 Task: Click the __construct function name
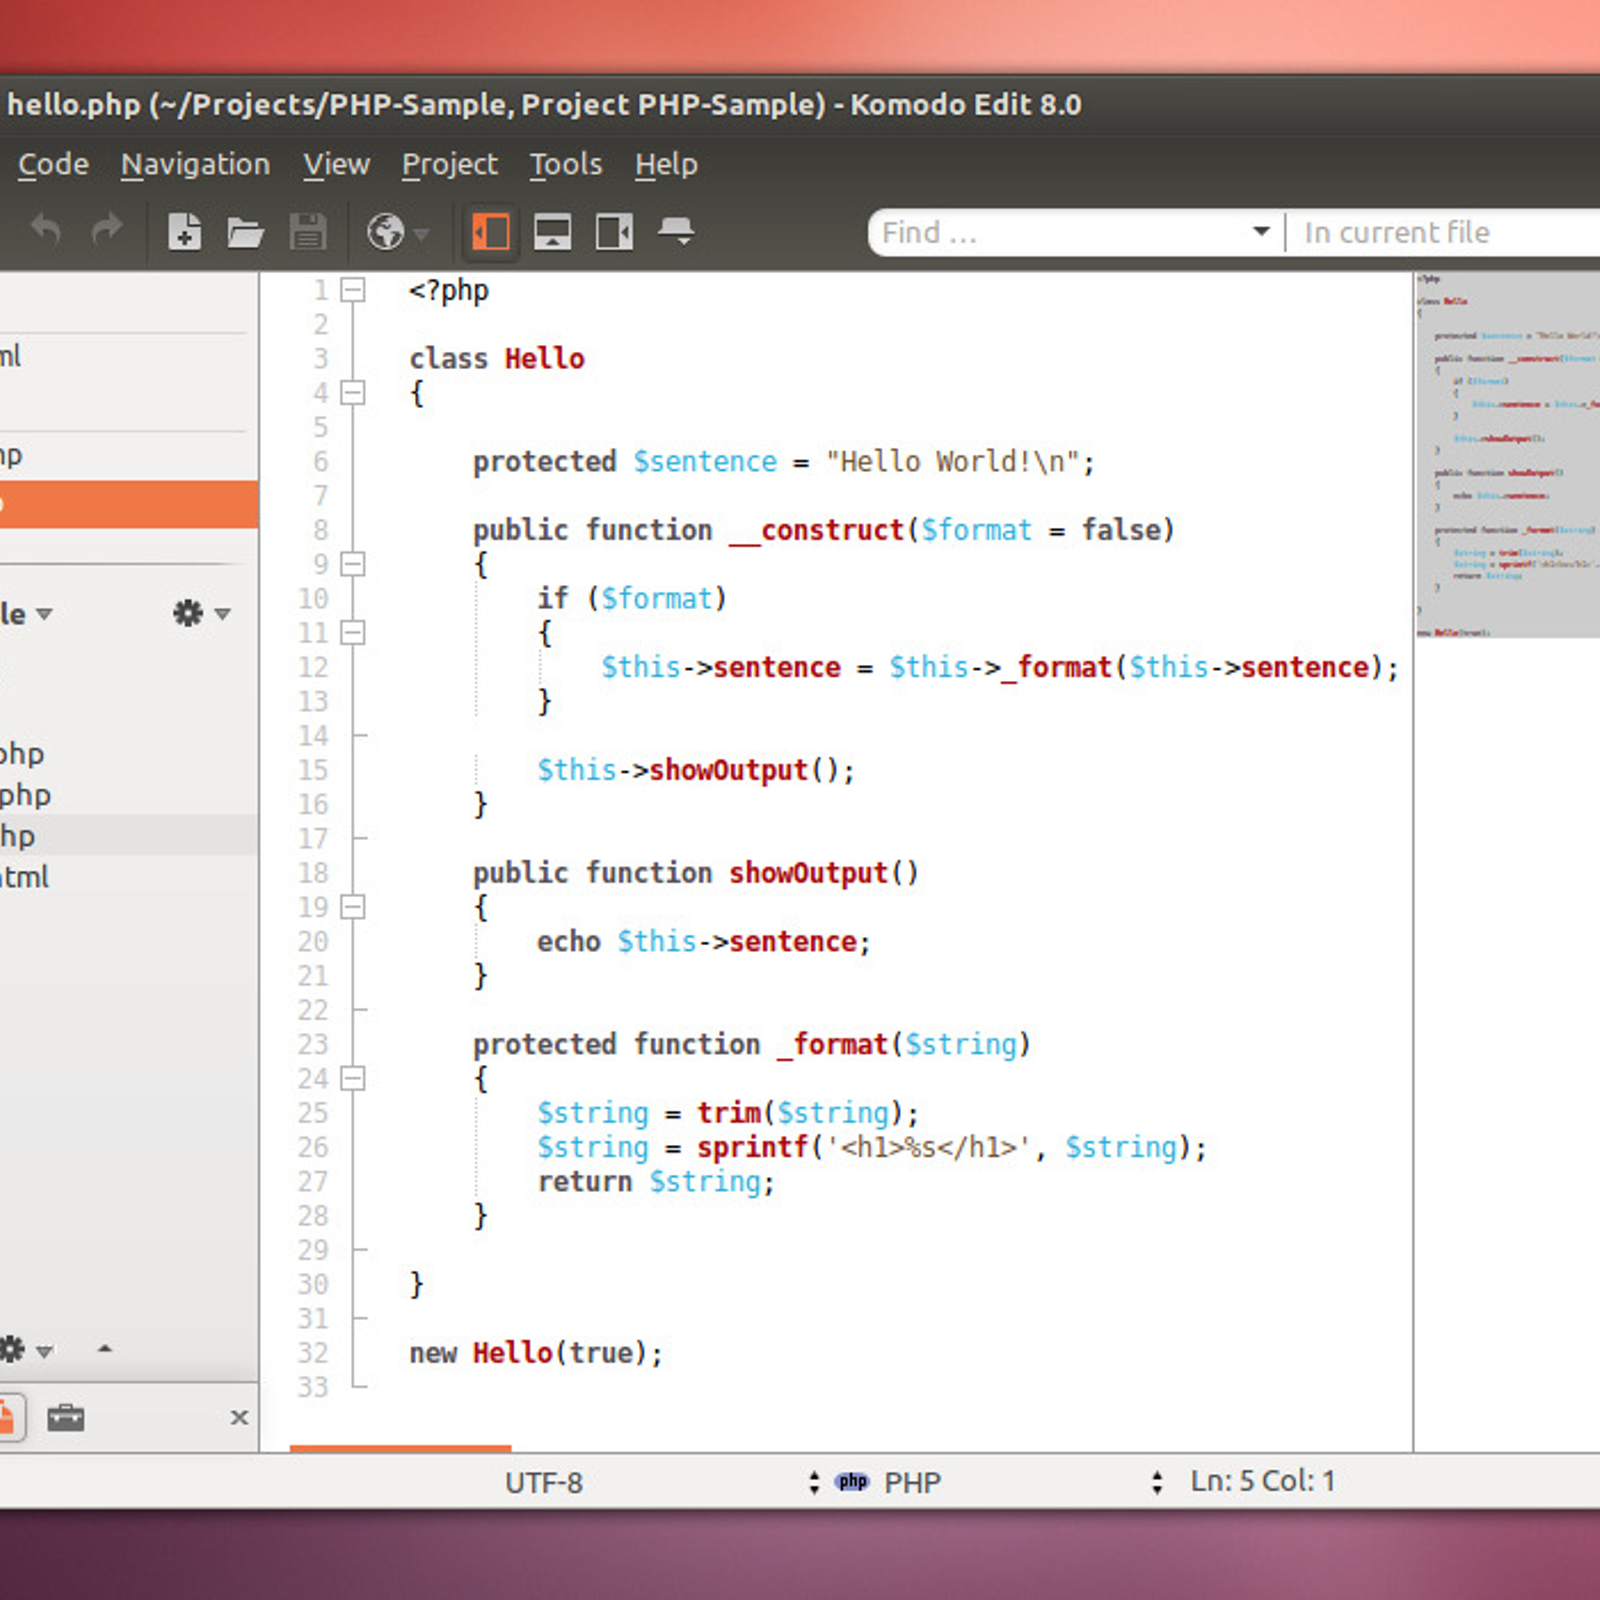point(817,530)
